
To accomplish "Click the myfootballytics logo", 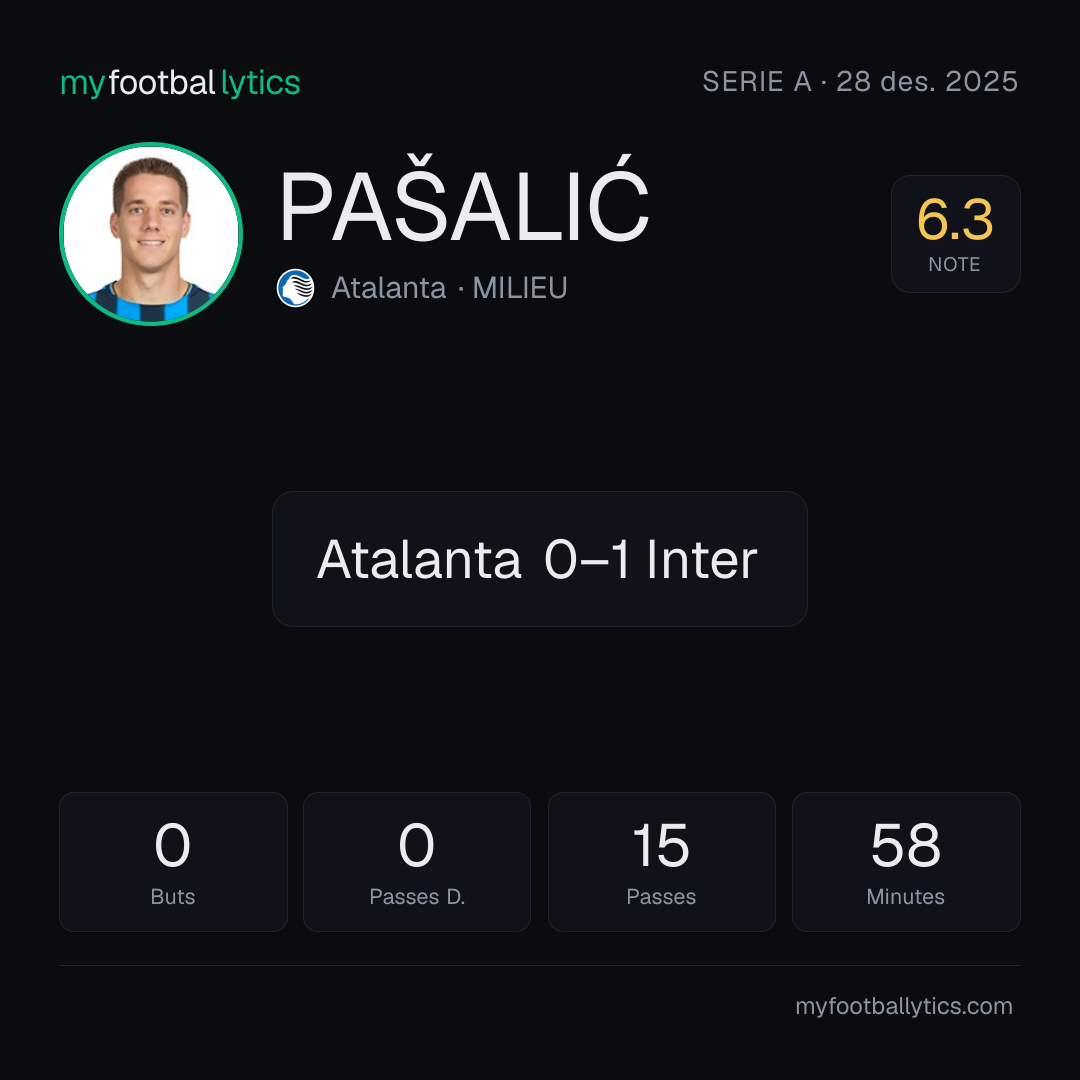I will [180, 83].
